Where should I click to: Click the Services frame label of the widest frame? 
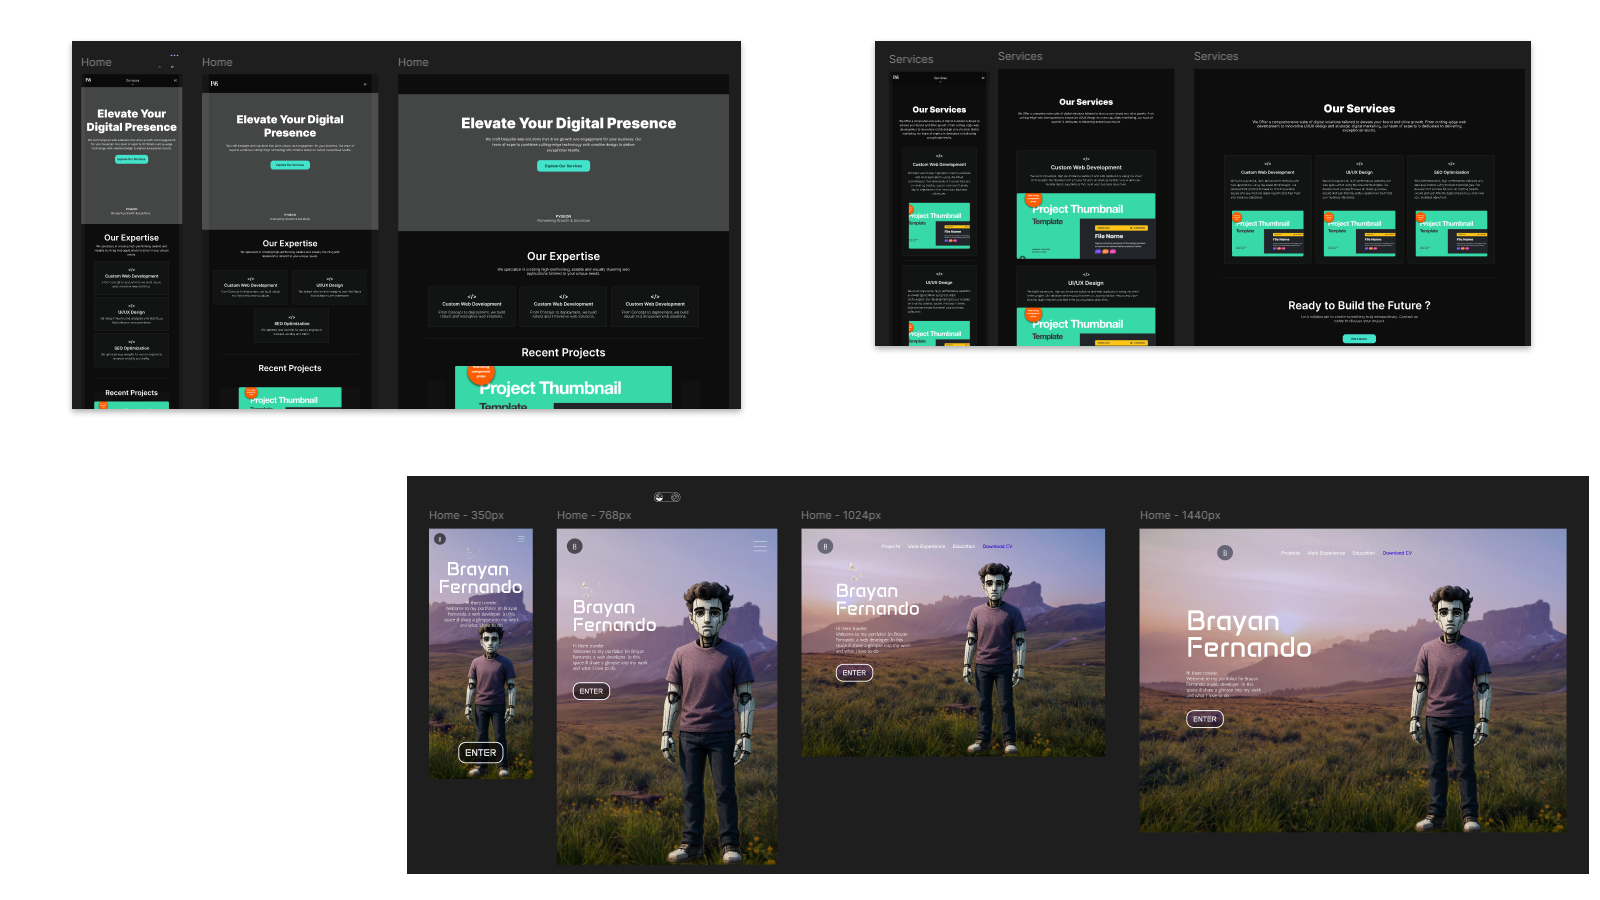pos(1215,57)
